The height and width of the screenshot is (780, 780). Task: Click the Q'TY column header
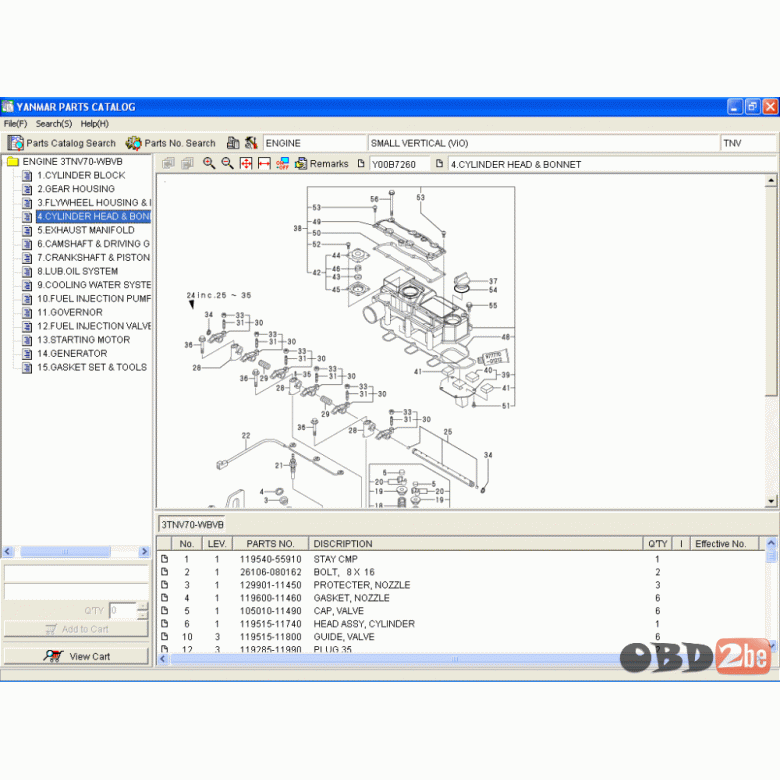(x=658, y=544)
